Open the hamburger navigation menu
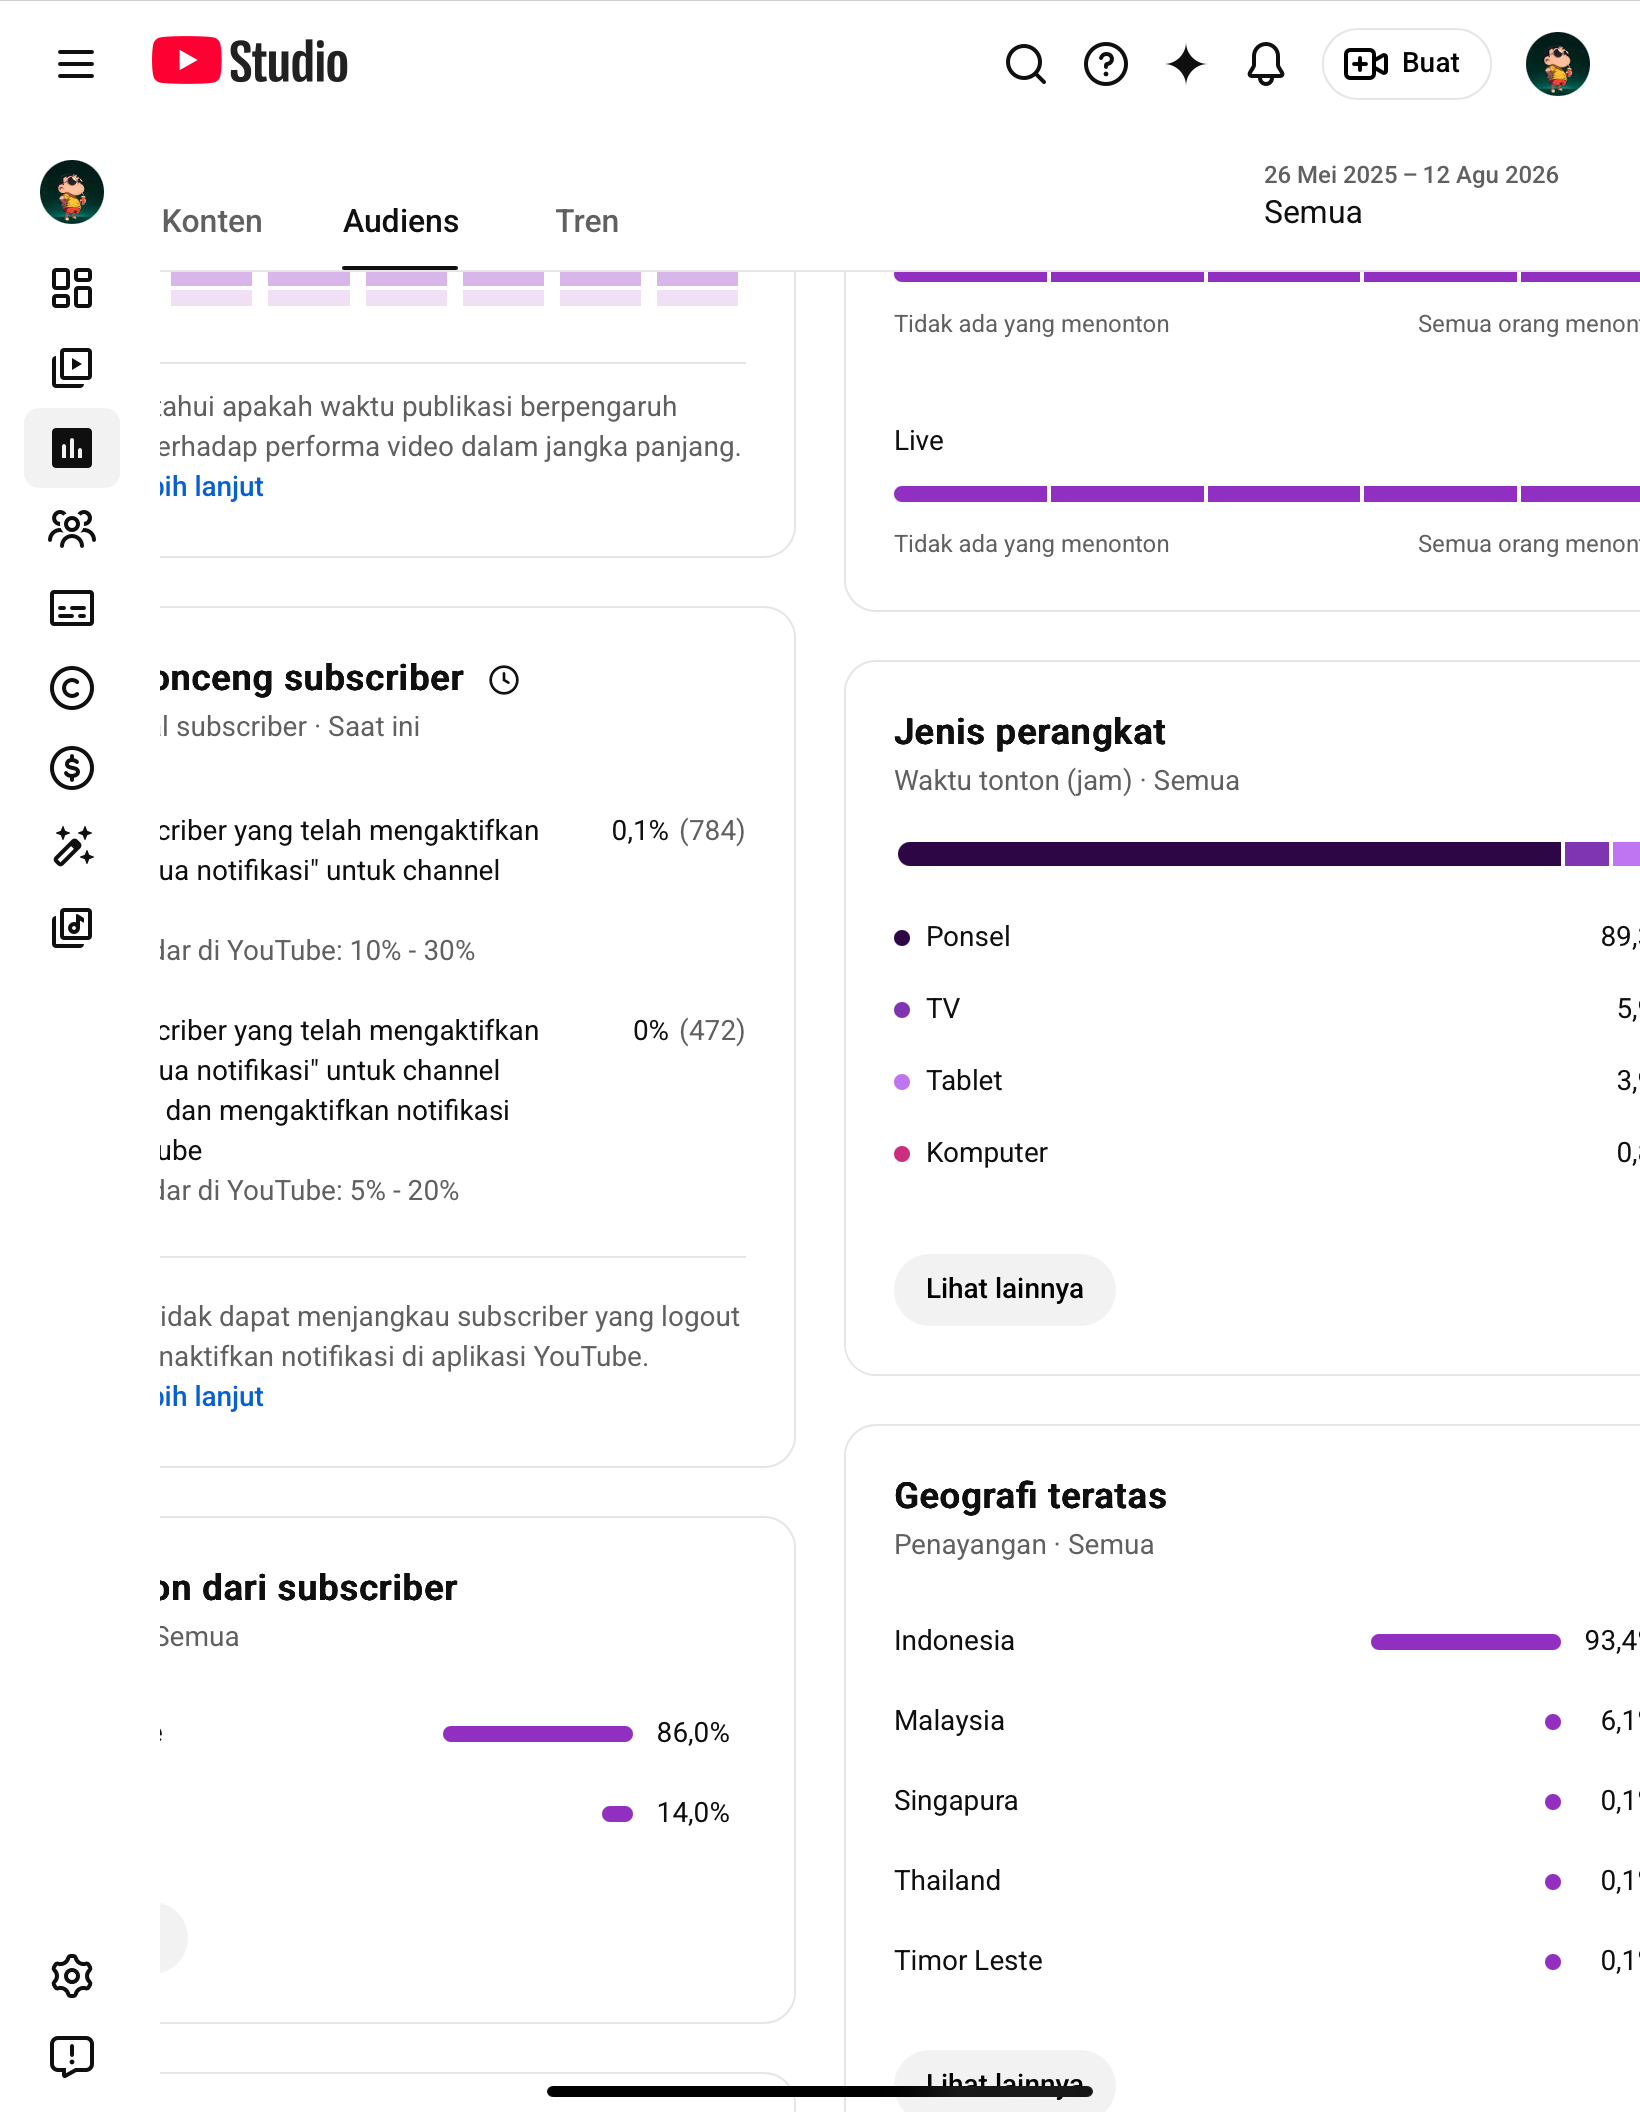 pos(76,64)
